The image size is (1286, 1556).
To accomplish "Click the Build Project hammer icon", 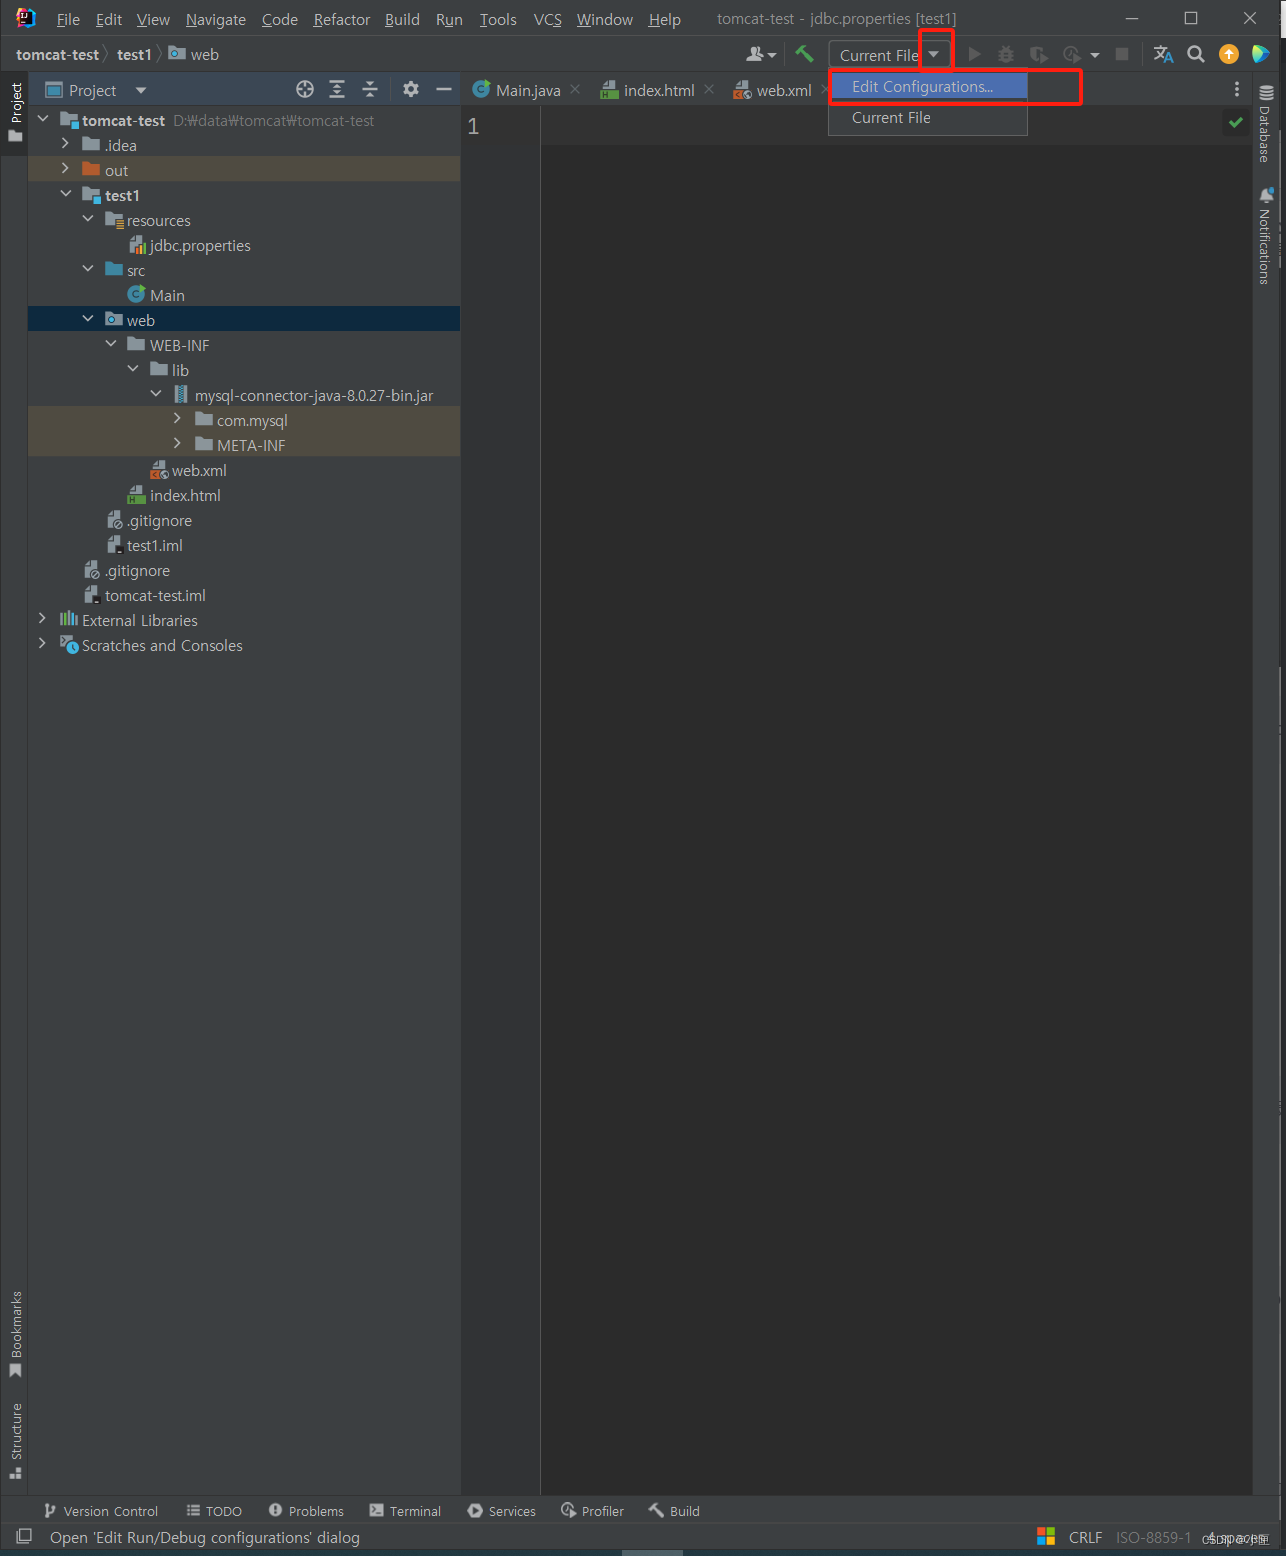I will (x=804, y=54).
